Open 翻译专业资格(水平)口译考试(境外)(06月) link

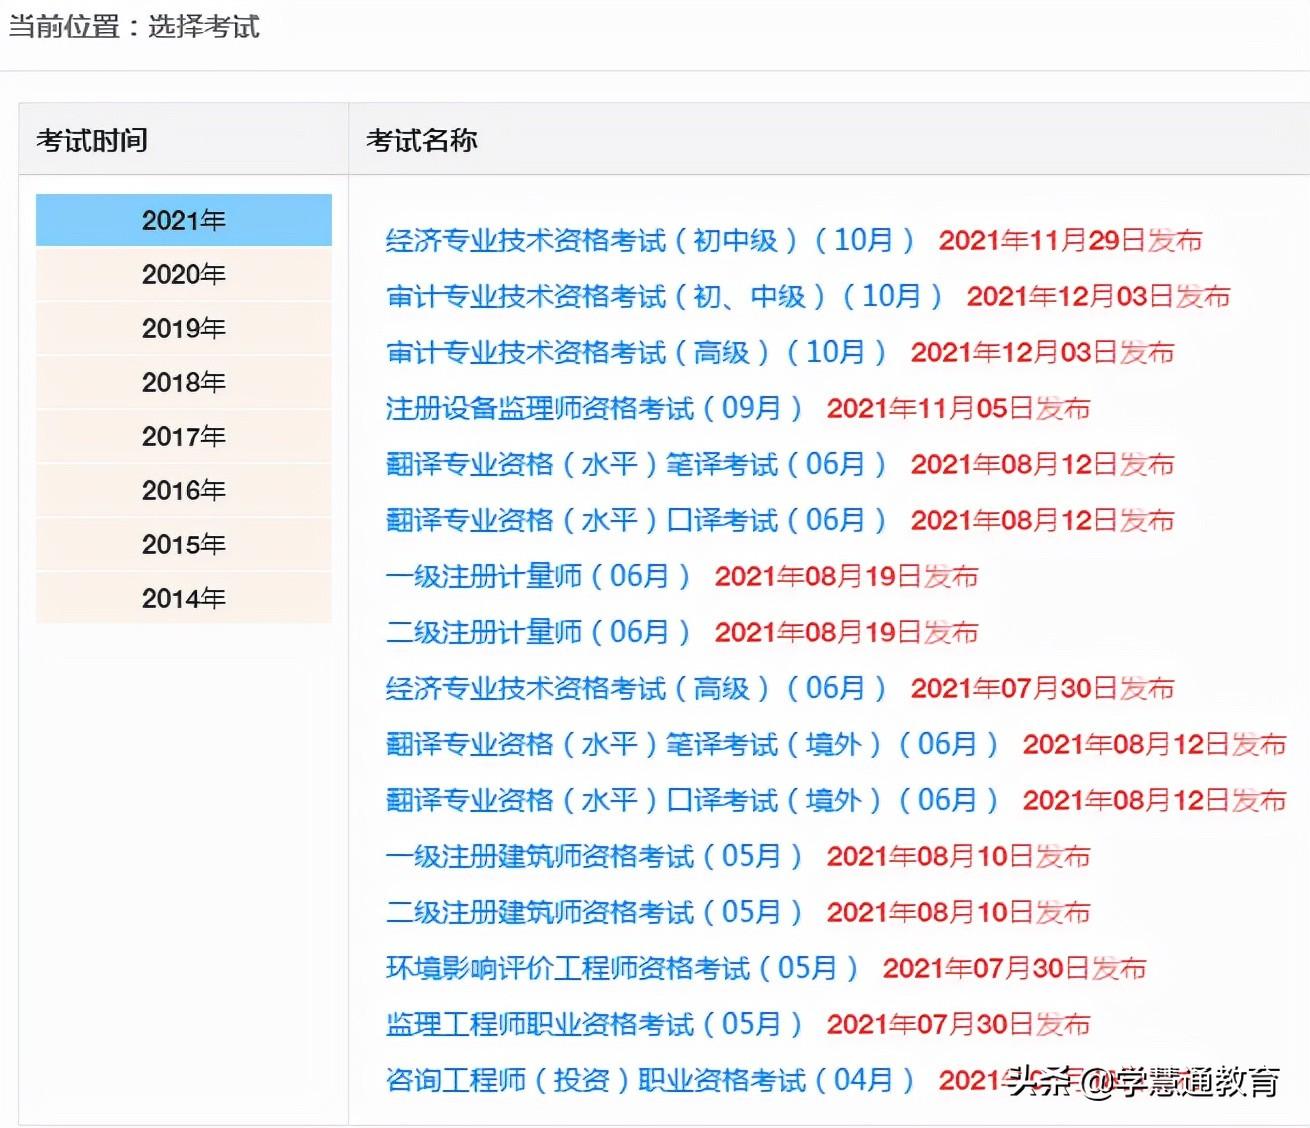(x=692, y=800)
